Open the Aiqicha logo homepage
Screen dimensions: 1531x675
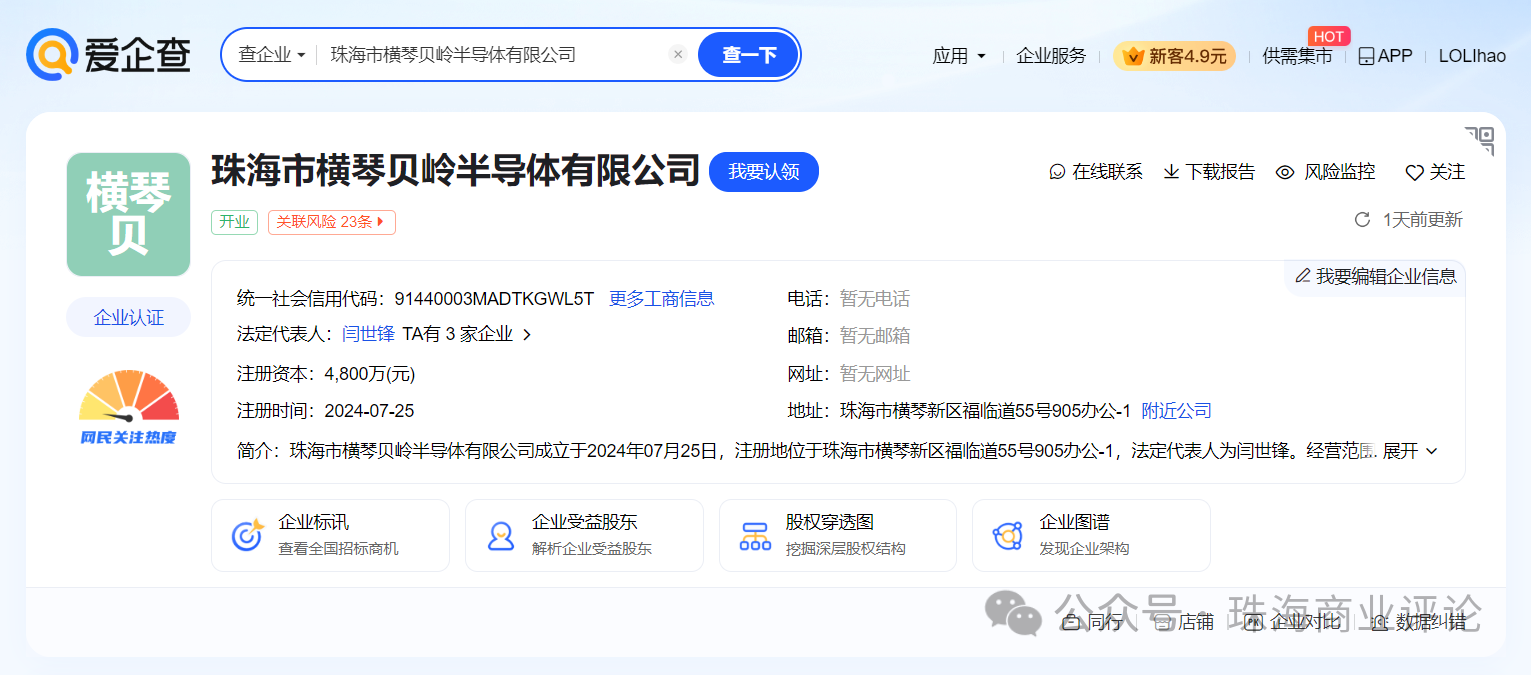(108, 54)
